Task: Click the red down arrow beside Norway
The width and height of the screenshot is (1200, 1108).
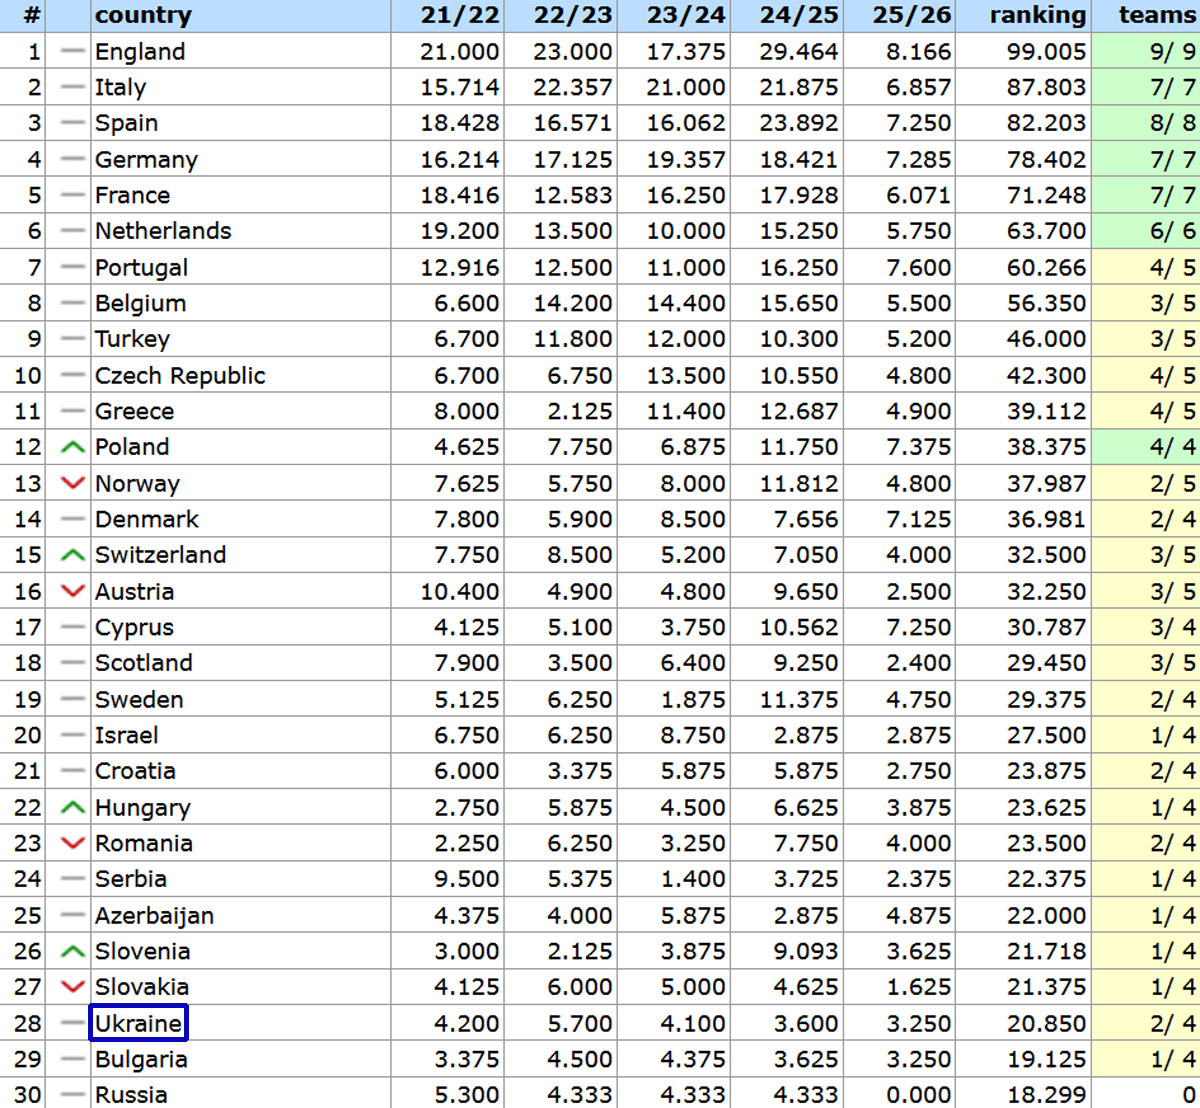Action: click(72, 484)
